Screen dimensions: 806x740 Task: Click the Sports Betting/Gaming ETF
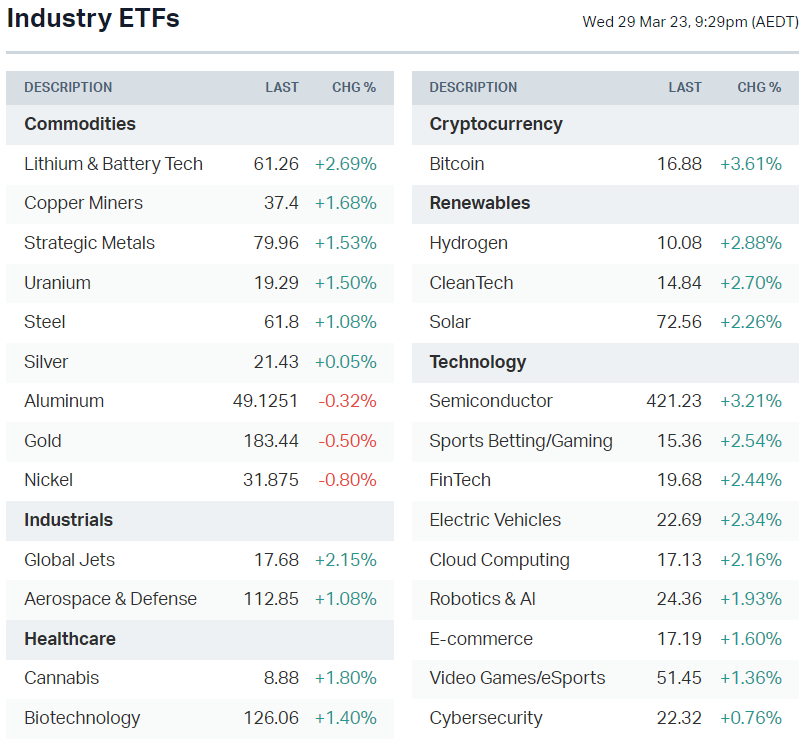[520, 441]
